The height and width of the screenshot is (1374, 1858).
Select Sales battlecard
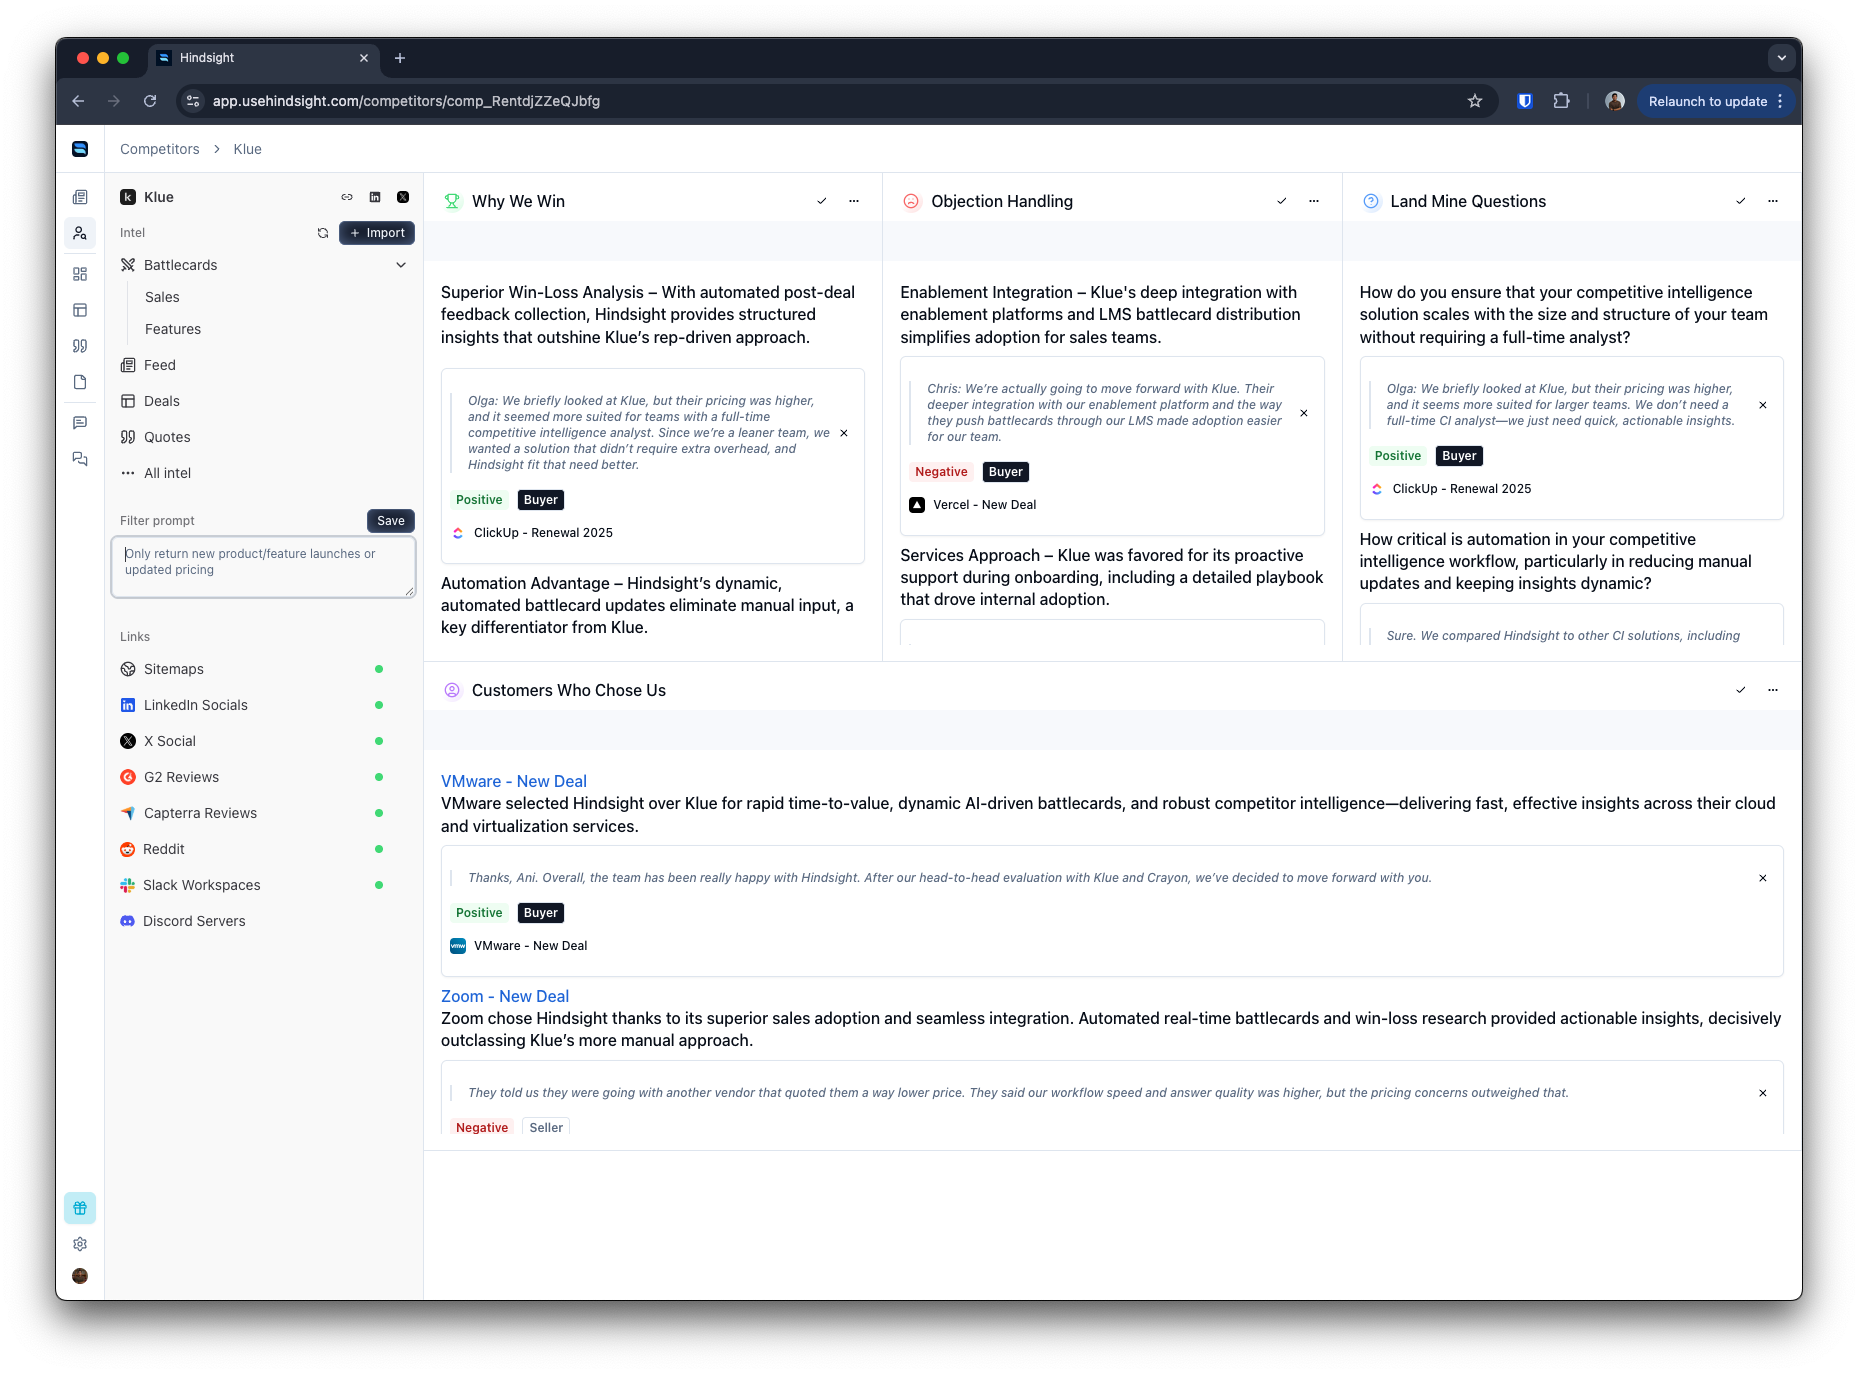[x=162, y=297]
